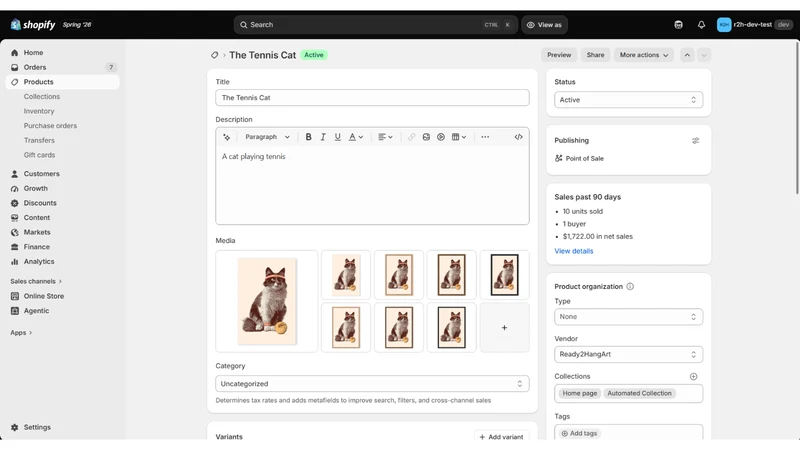Edit the Title field
This screenshot has width=800, height=450.
pyautogui.click(x=372, y=97)
